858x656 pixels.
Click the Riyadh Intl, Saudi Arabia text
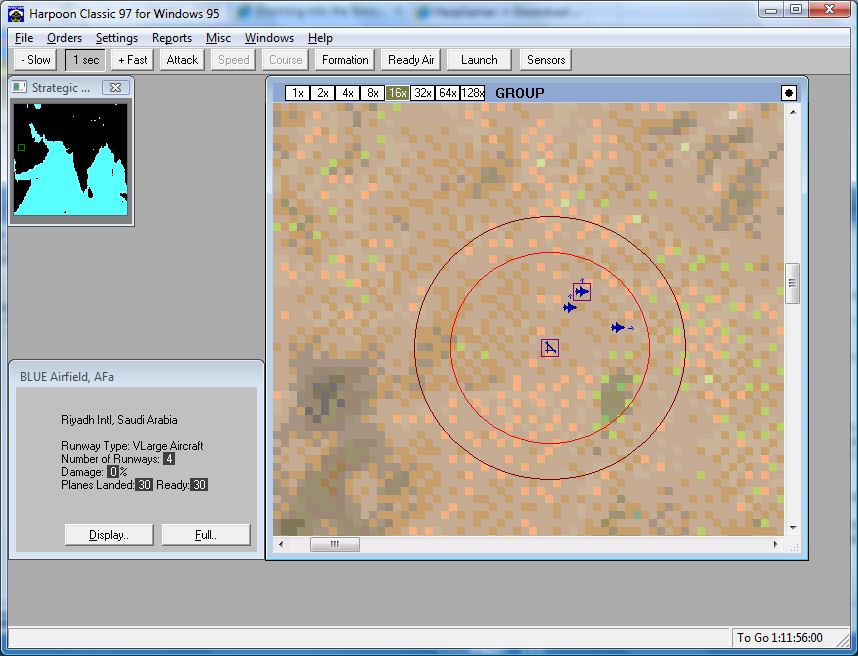[x=119, y=420]
